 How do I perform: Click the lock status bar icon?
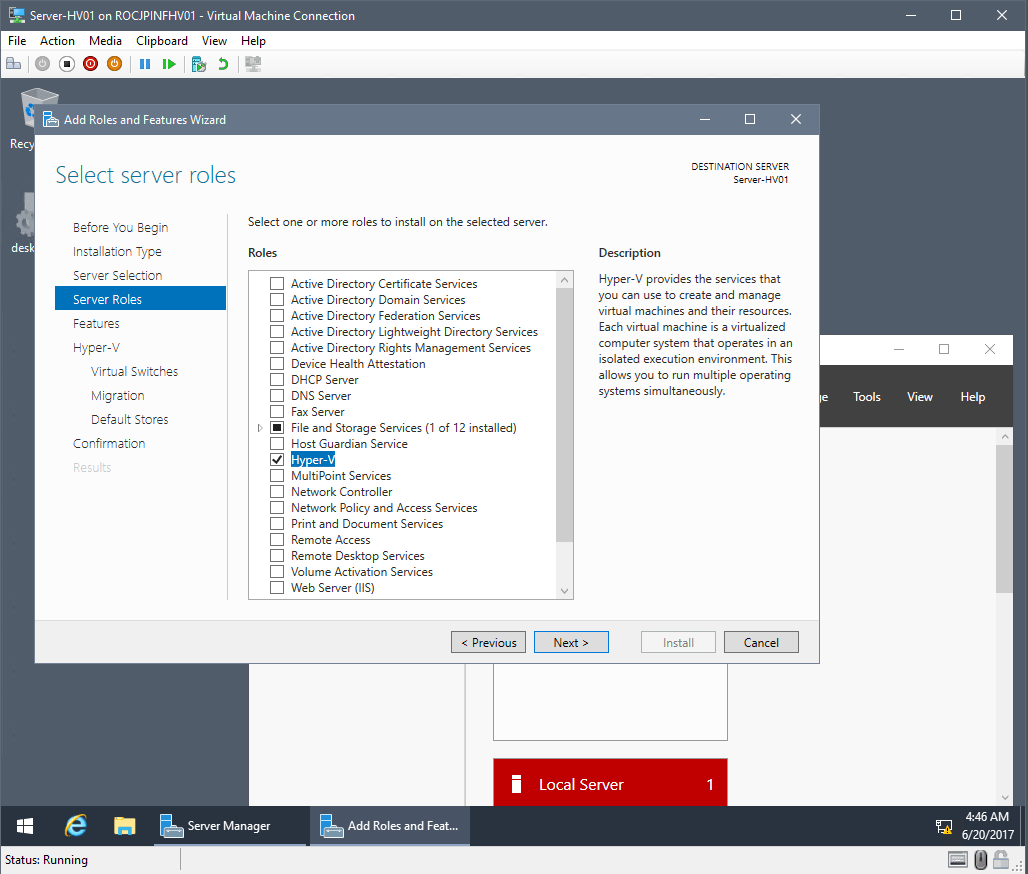point(1000,859)
